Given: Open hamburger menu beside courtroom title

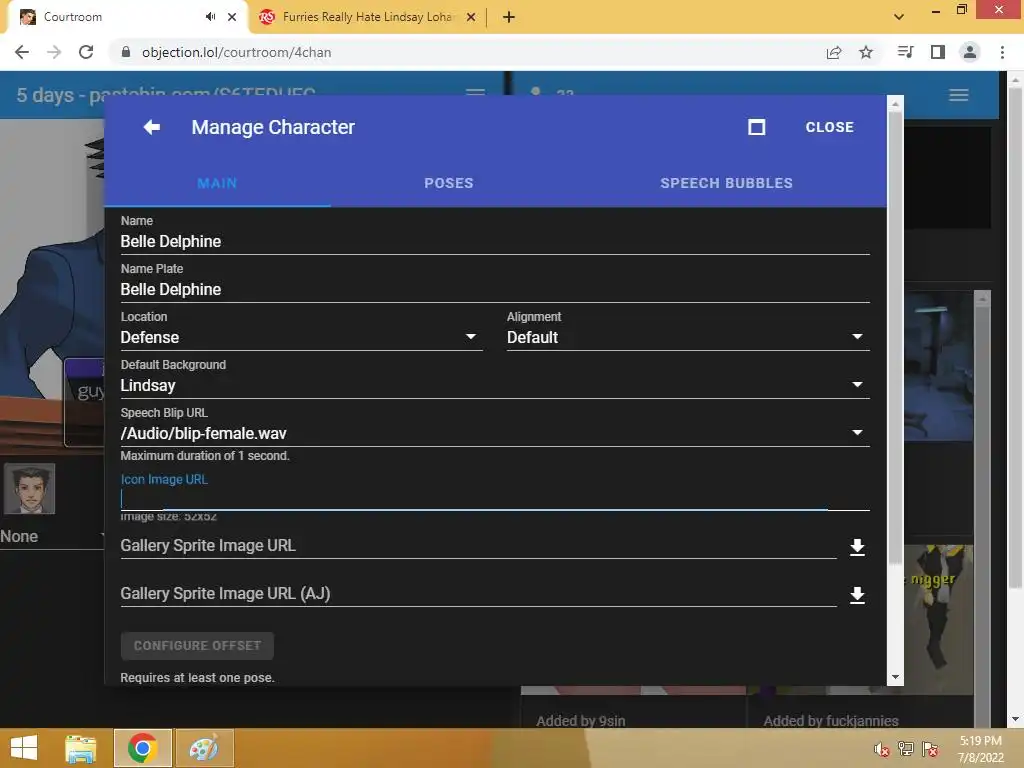Looking at the screenshot, I should pyautogui.click(x=475, y=92).
